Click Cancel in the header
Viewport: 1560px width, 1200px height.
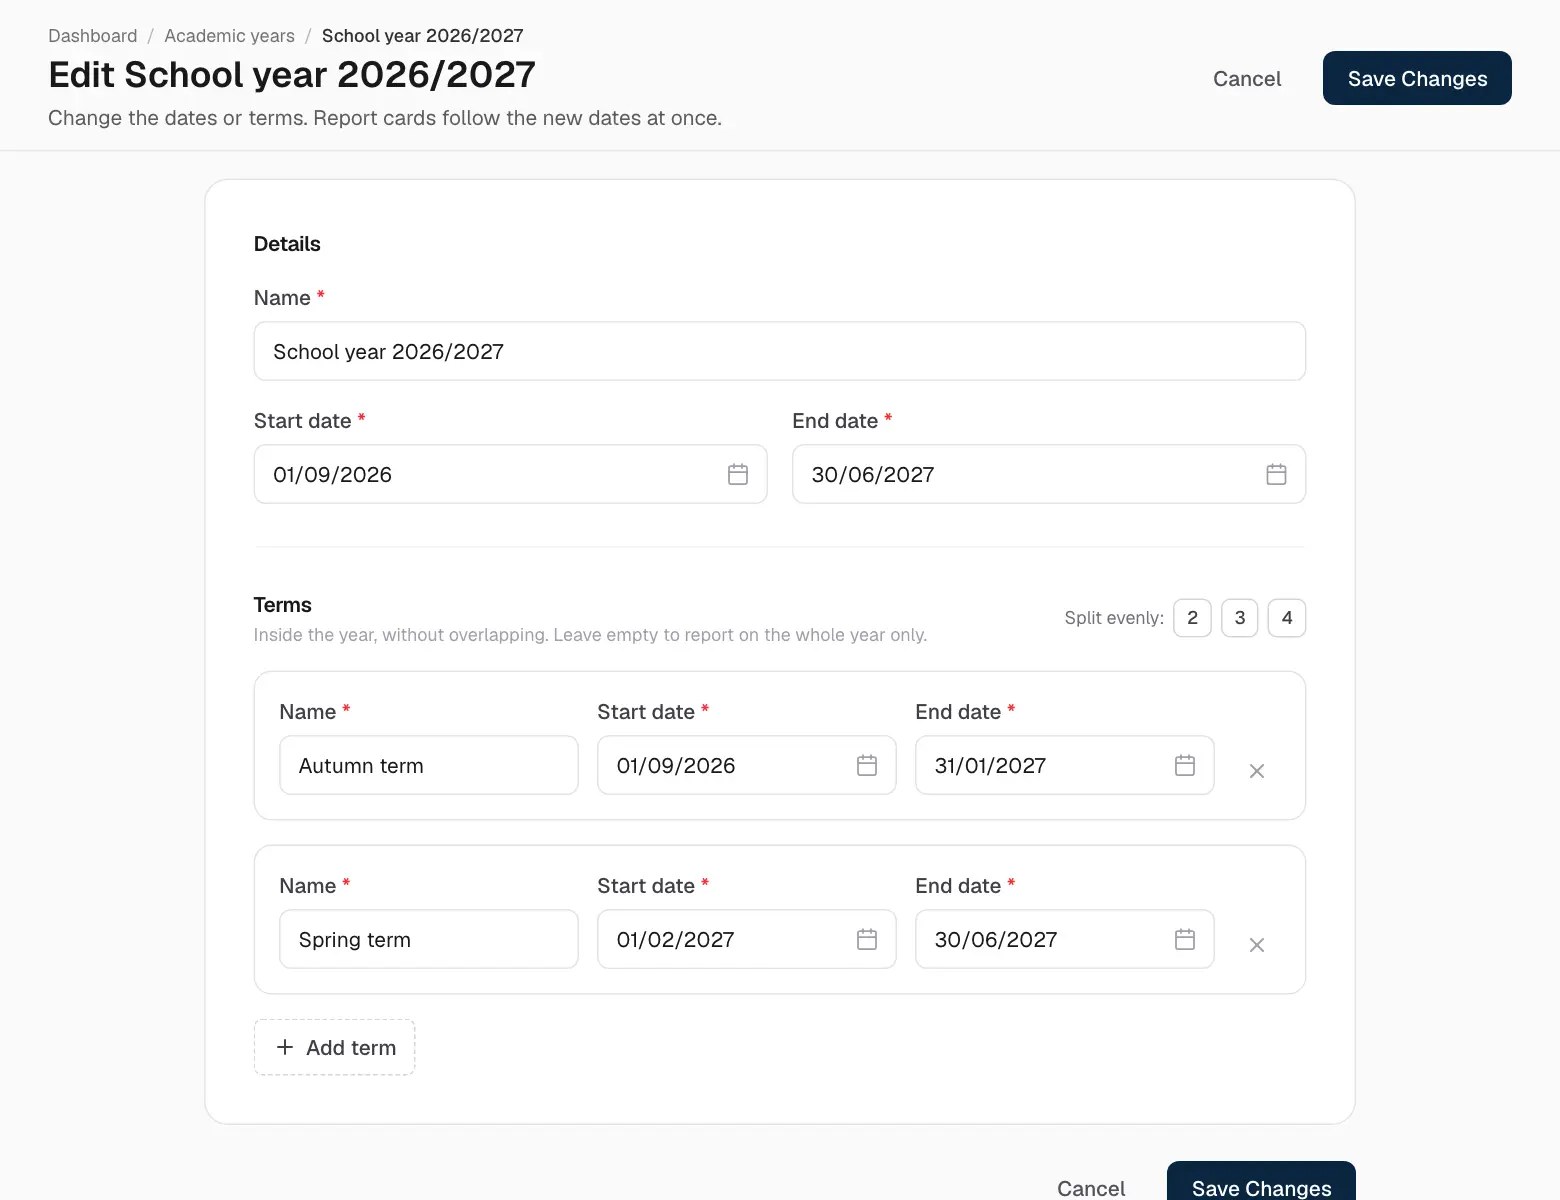(1247, 78)
